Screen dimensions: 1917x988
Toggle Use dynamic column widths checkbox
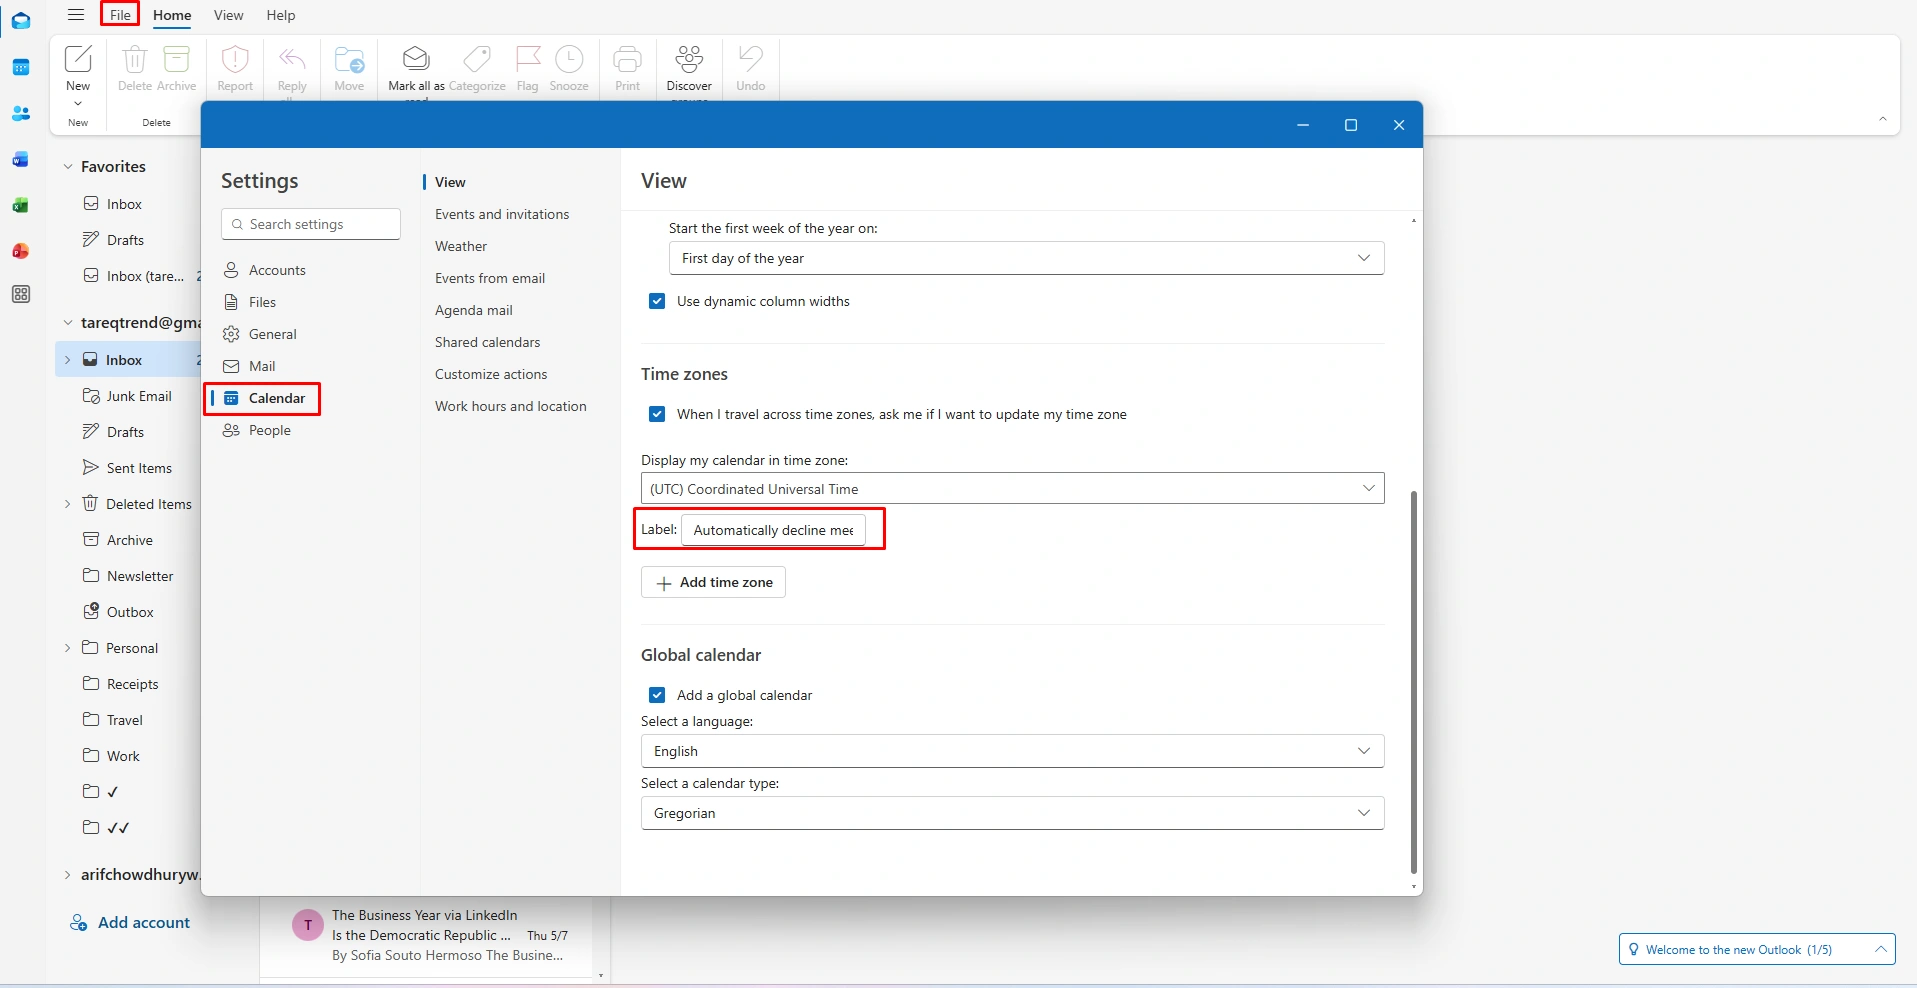657,301
